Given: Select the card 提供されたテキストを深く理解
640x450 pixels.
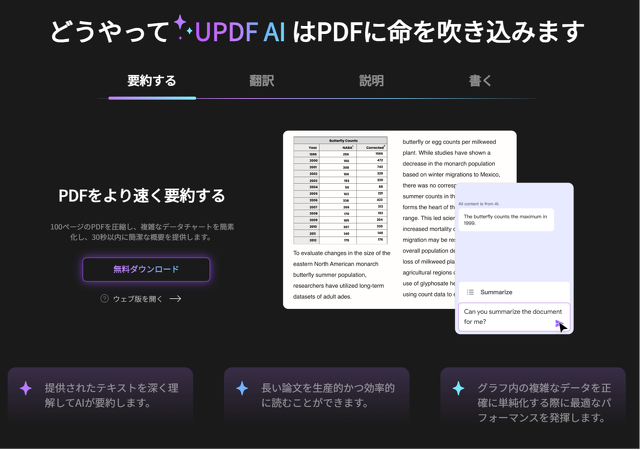Looking at the screenshot, I should [x=100, y=395].
